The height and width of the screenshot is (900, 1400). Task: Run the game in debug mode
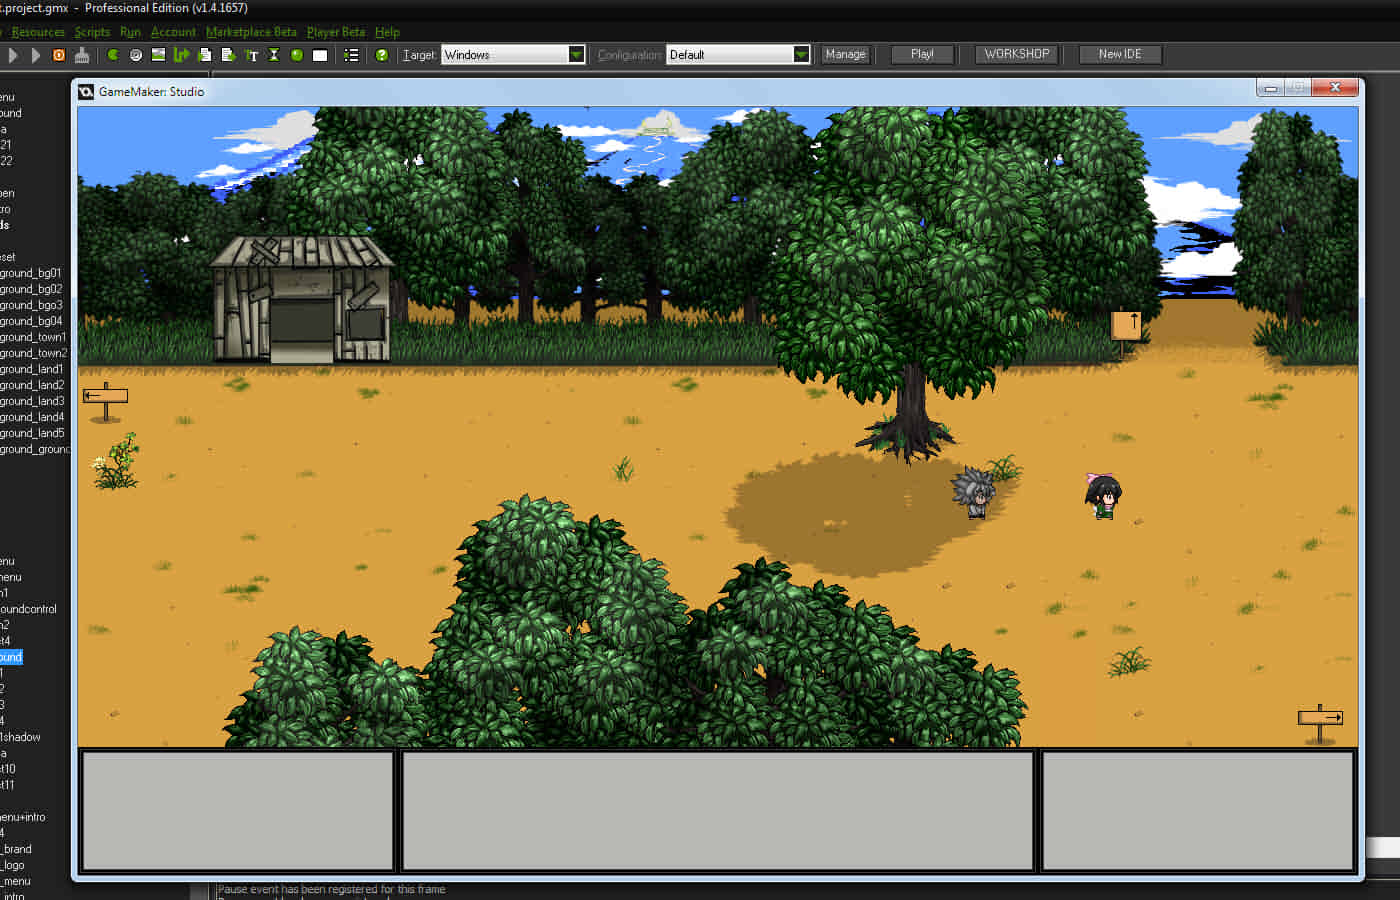pyautogui.click(x=36, y=55)
